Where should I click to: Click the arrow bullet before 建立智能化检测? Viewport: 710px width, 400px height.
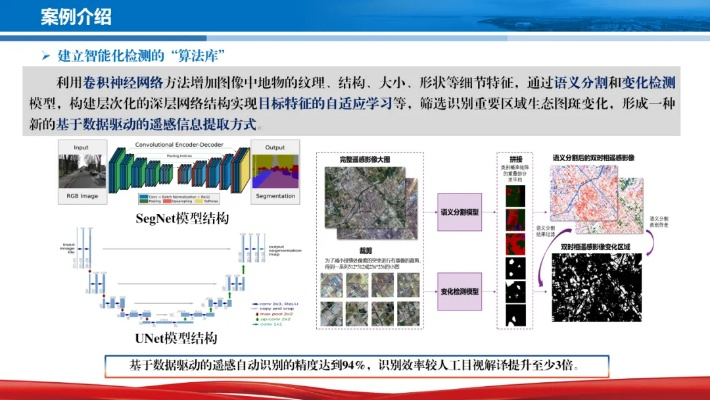point(46,56)
